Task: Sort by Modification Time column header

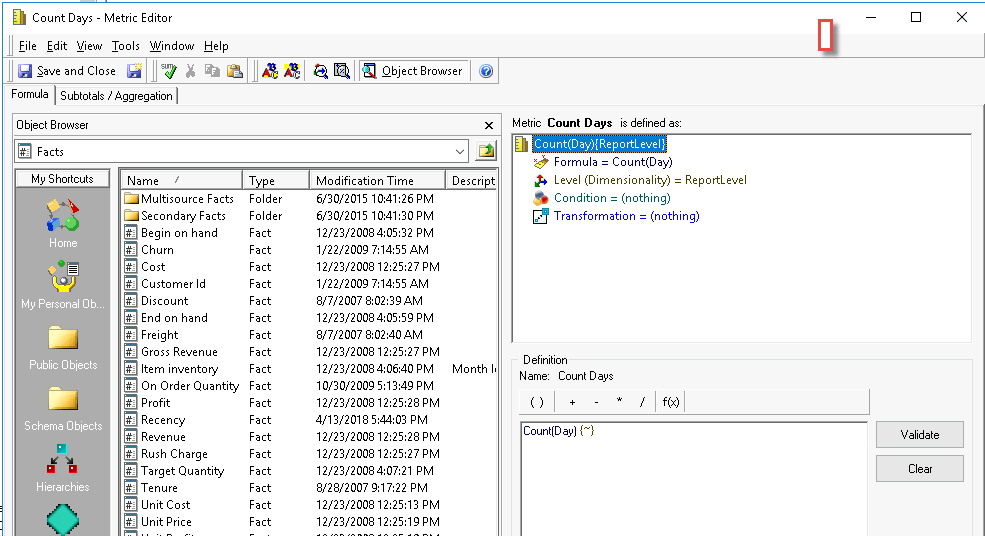Action: click(377, 180)
